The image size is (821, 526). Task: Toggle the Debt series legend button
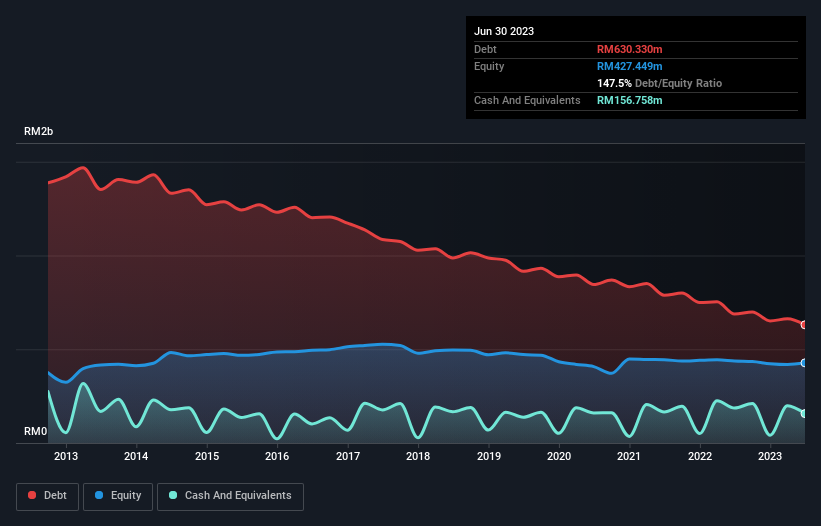tap(48, 496)
